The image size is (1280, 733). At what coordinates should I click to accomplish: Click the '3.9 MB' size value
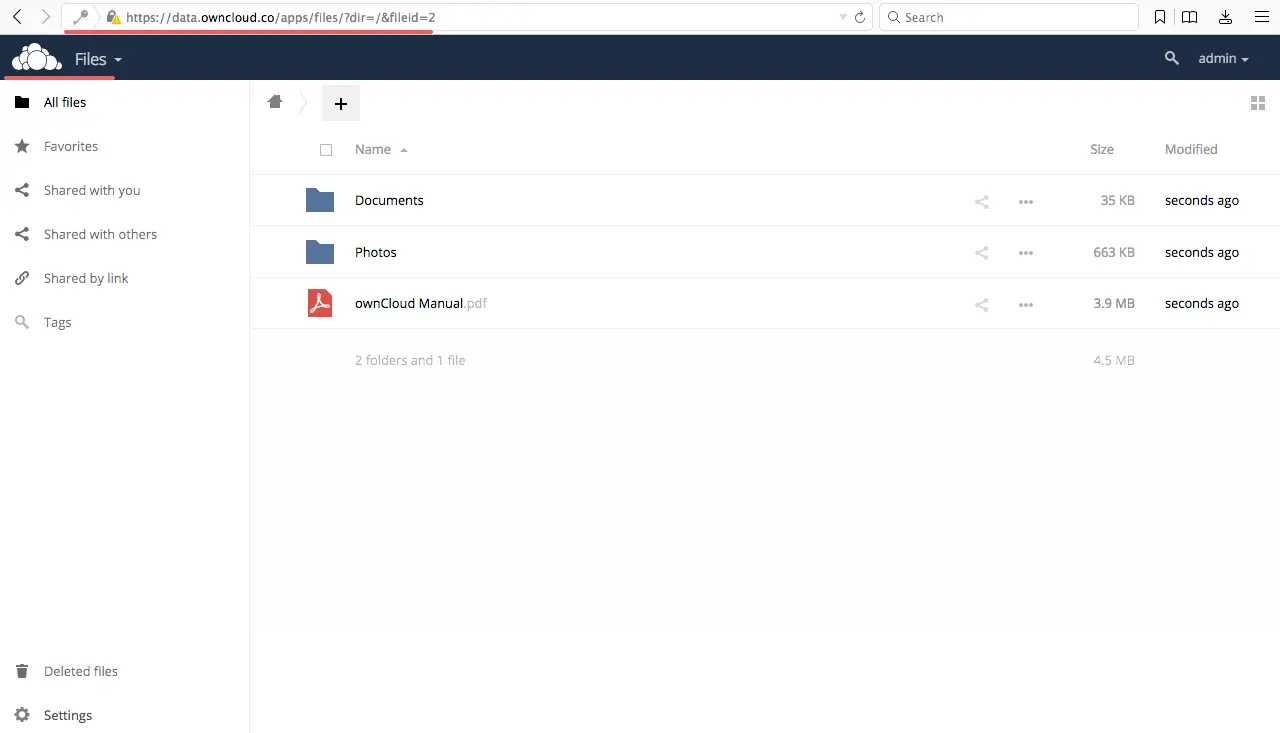point(1114,303)
